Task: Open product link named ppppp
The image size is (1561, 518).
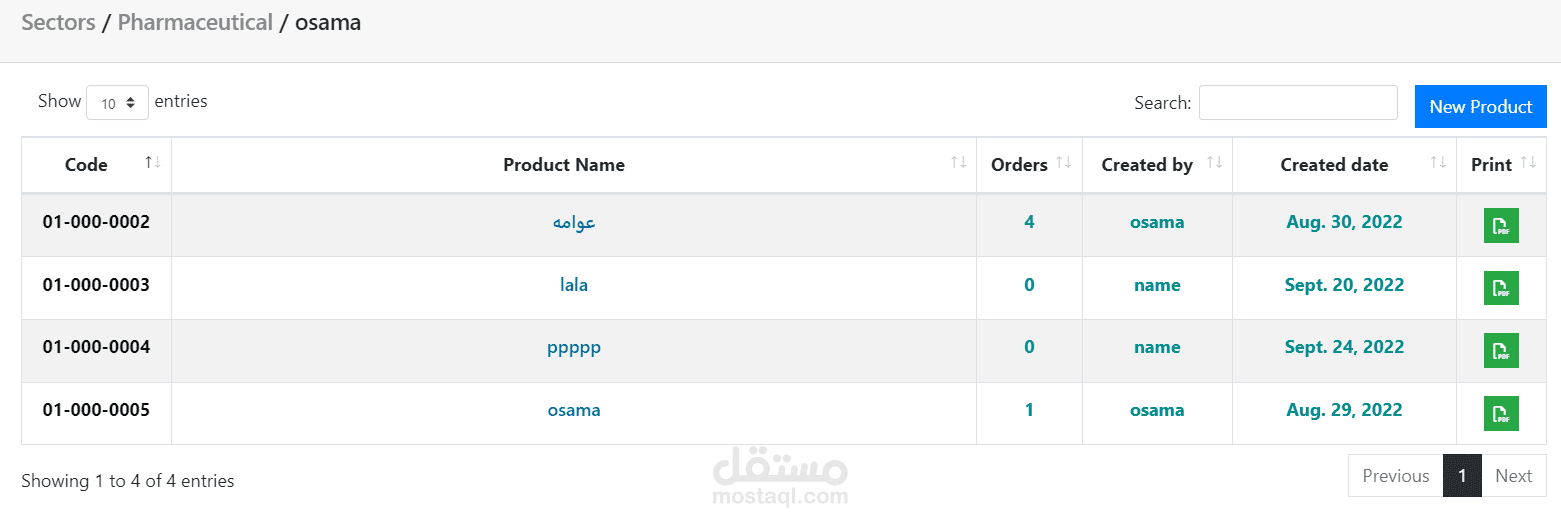Action: 574,347
